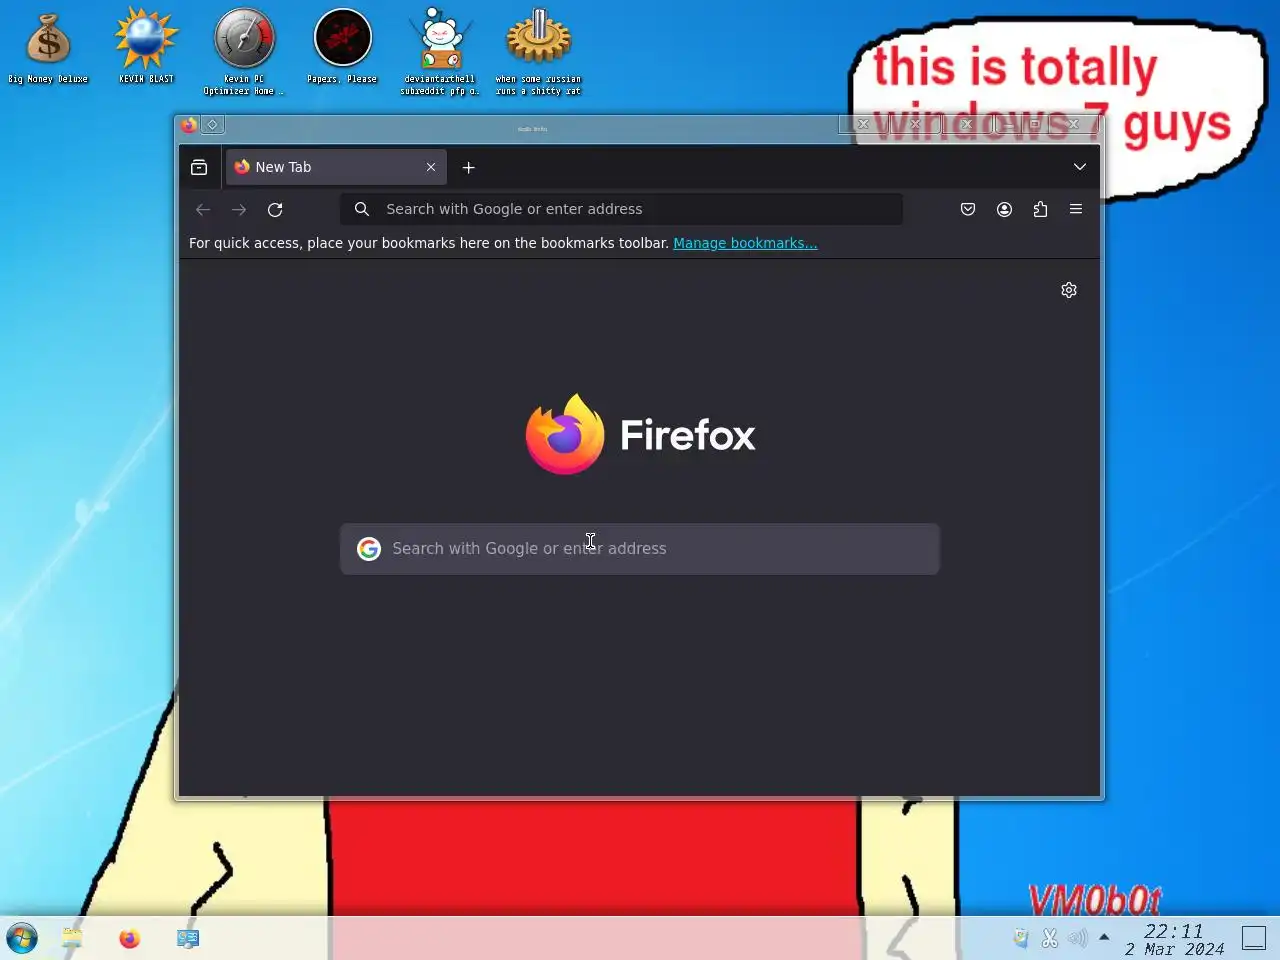Open the third taskbar settings-panel icon

188,938
